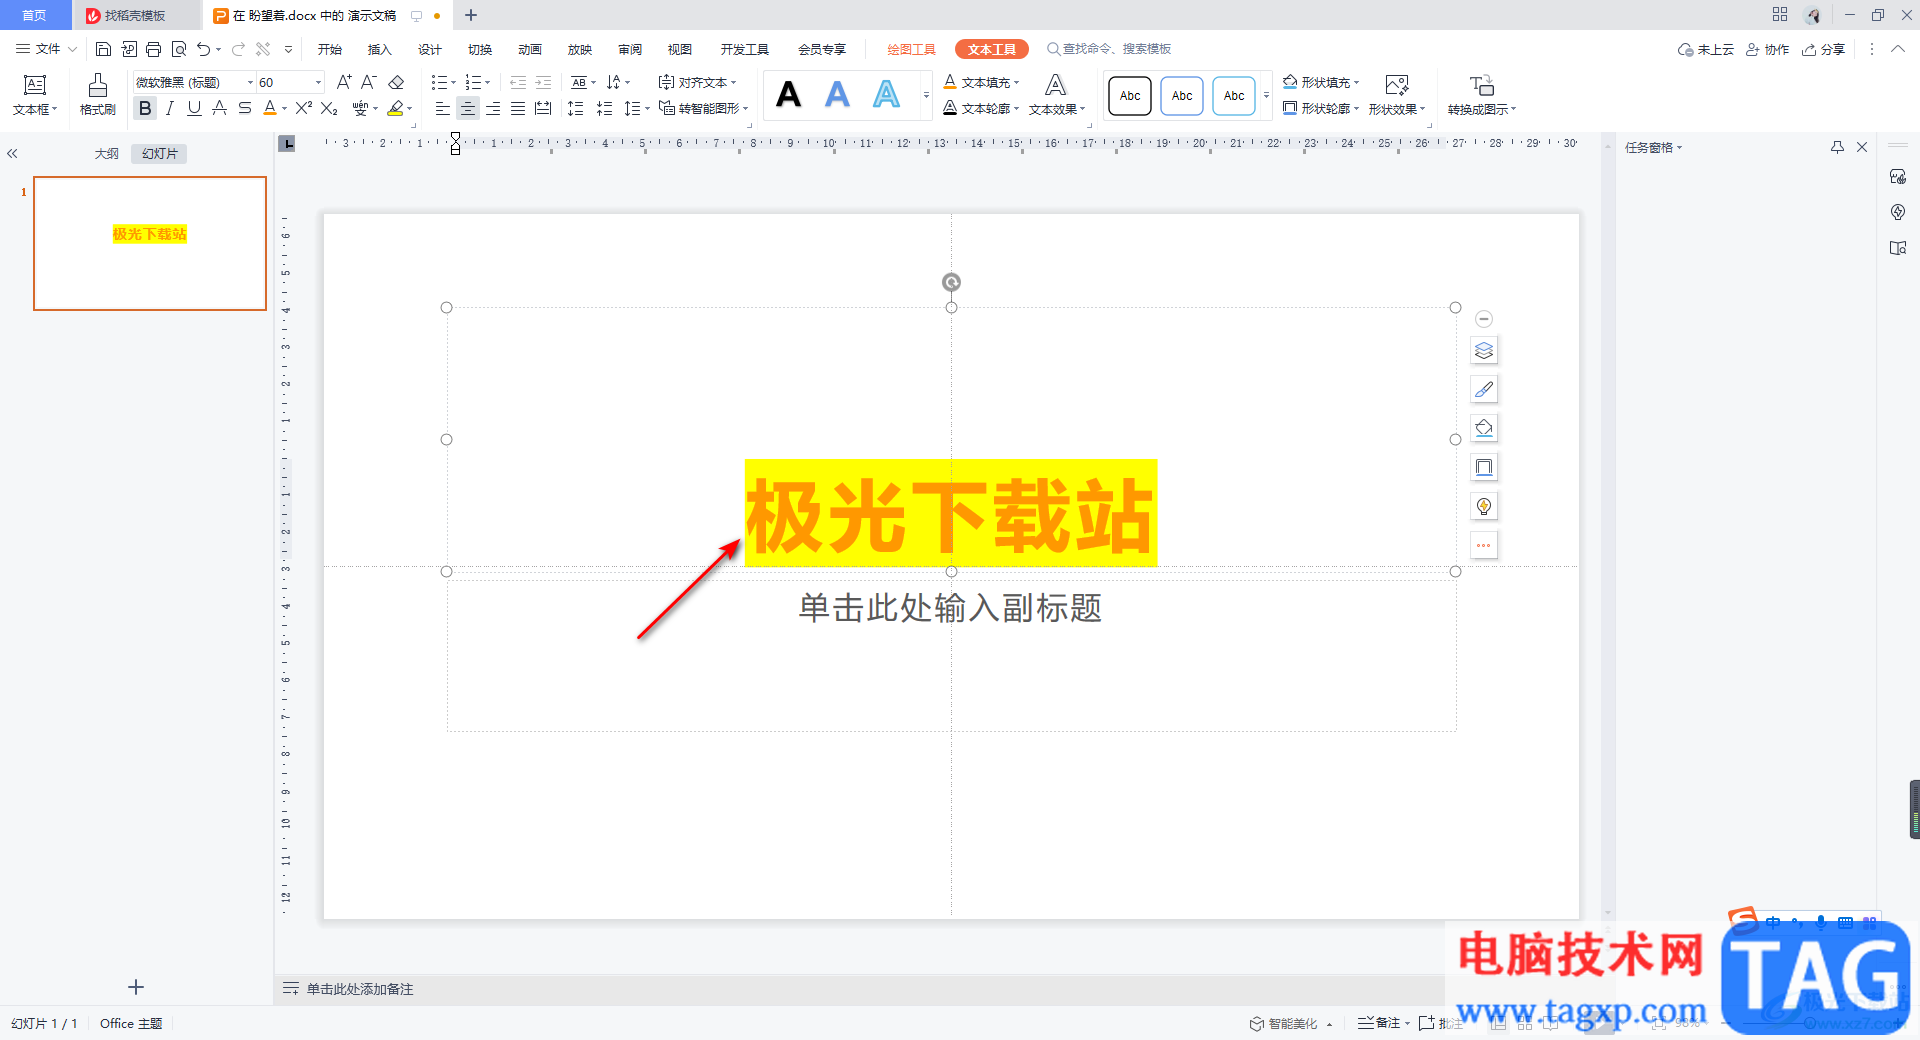Apply subscript formatting
The width and height of the screenshot is (1920, 1040).
[x=329, y=108]
